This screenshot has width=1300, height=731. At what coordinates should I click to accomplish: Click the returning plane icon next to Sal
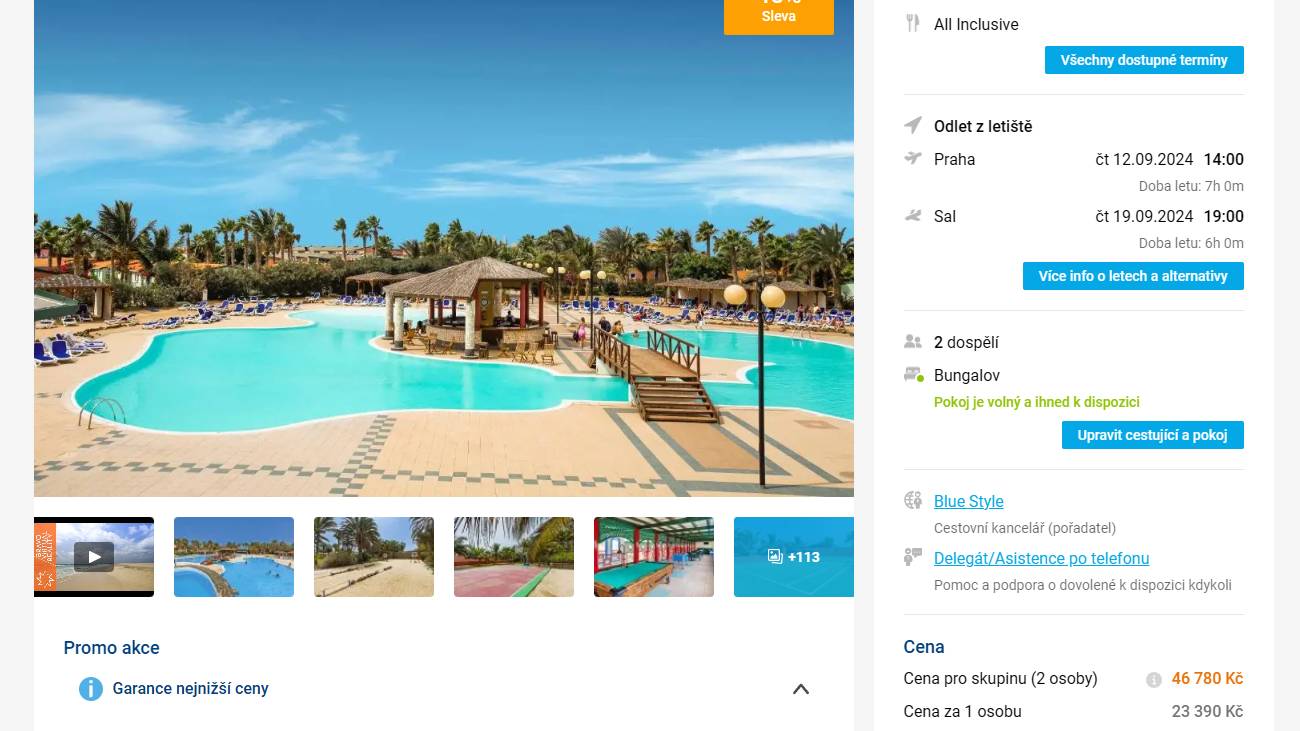tap(913, 215)
